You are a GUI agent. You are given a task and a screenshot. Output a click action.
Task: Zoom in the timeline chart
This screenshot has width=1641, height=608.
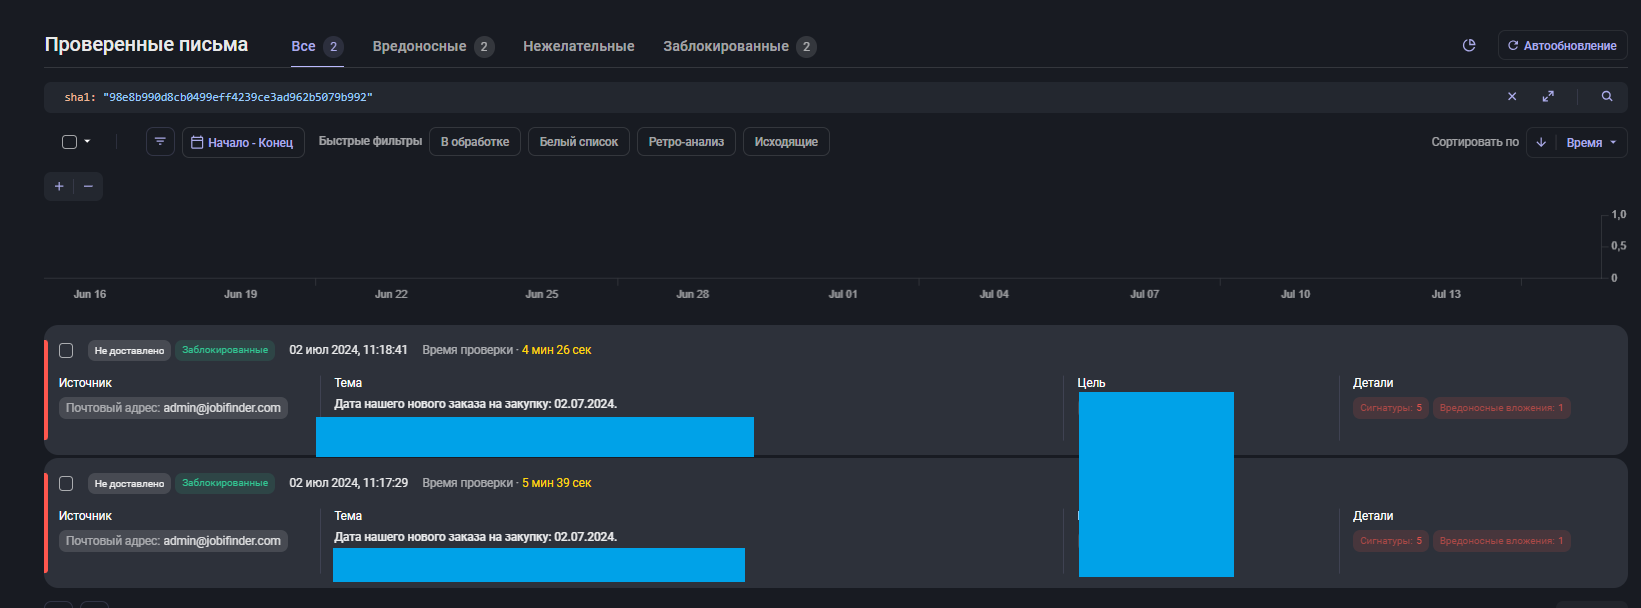coord(59,187)
